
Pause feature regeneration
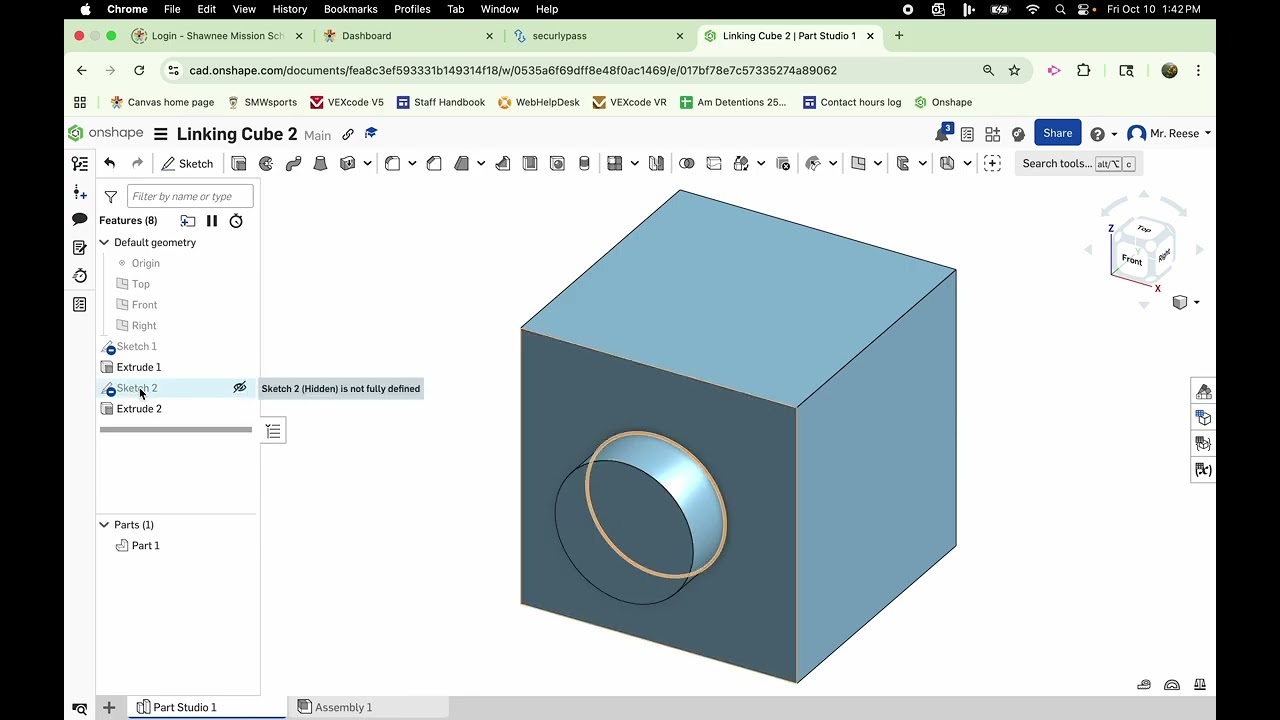(212, 221)
